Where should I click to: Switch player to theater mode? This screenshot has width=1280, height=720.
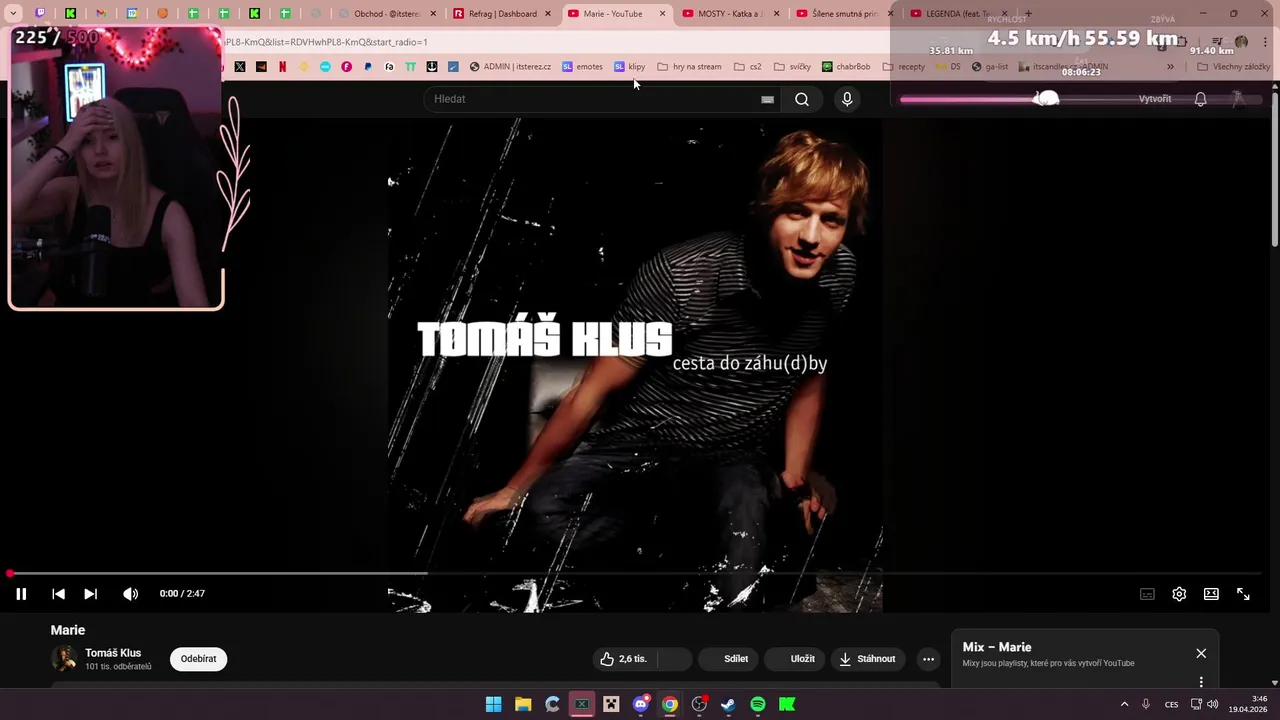tap(1211, 594)
